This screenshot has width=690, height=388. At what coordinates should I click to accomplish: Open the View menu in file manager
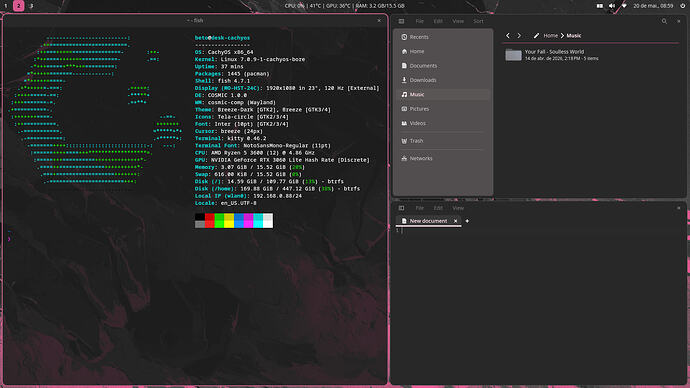[458, 21]
